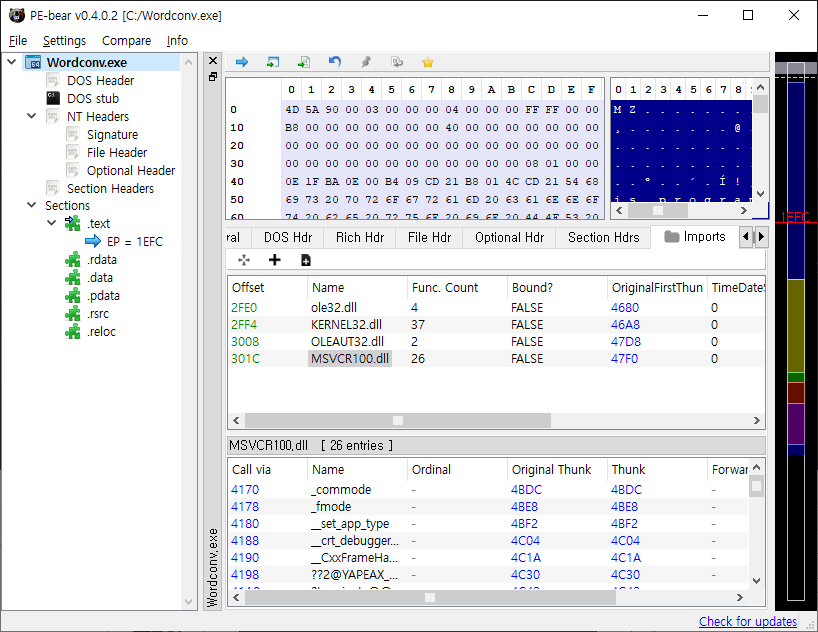Screen dimensions: 818x632
Task: Select the KERNEL32.dll import row
Action: click(x=346, y=324)
